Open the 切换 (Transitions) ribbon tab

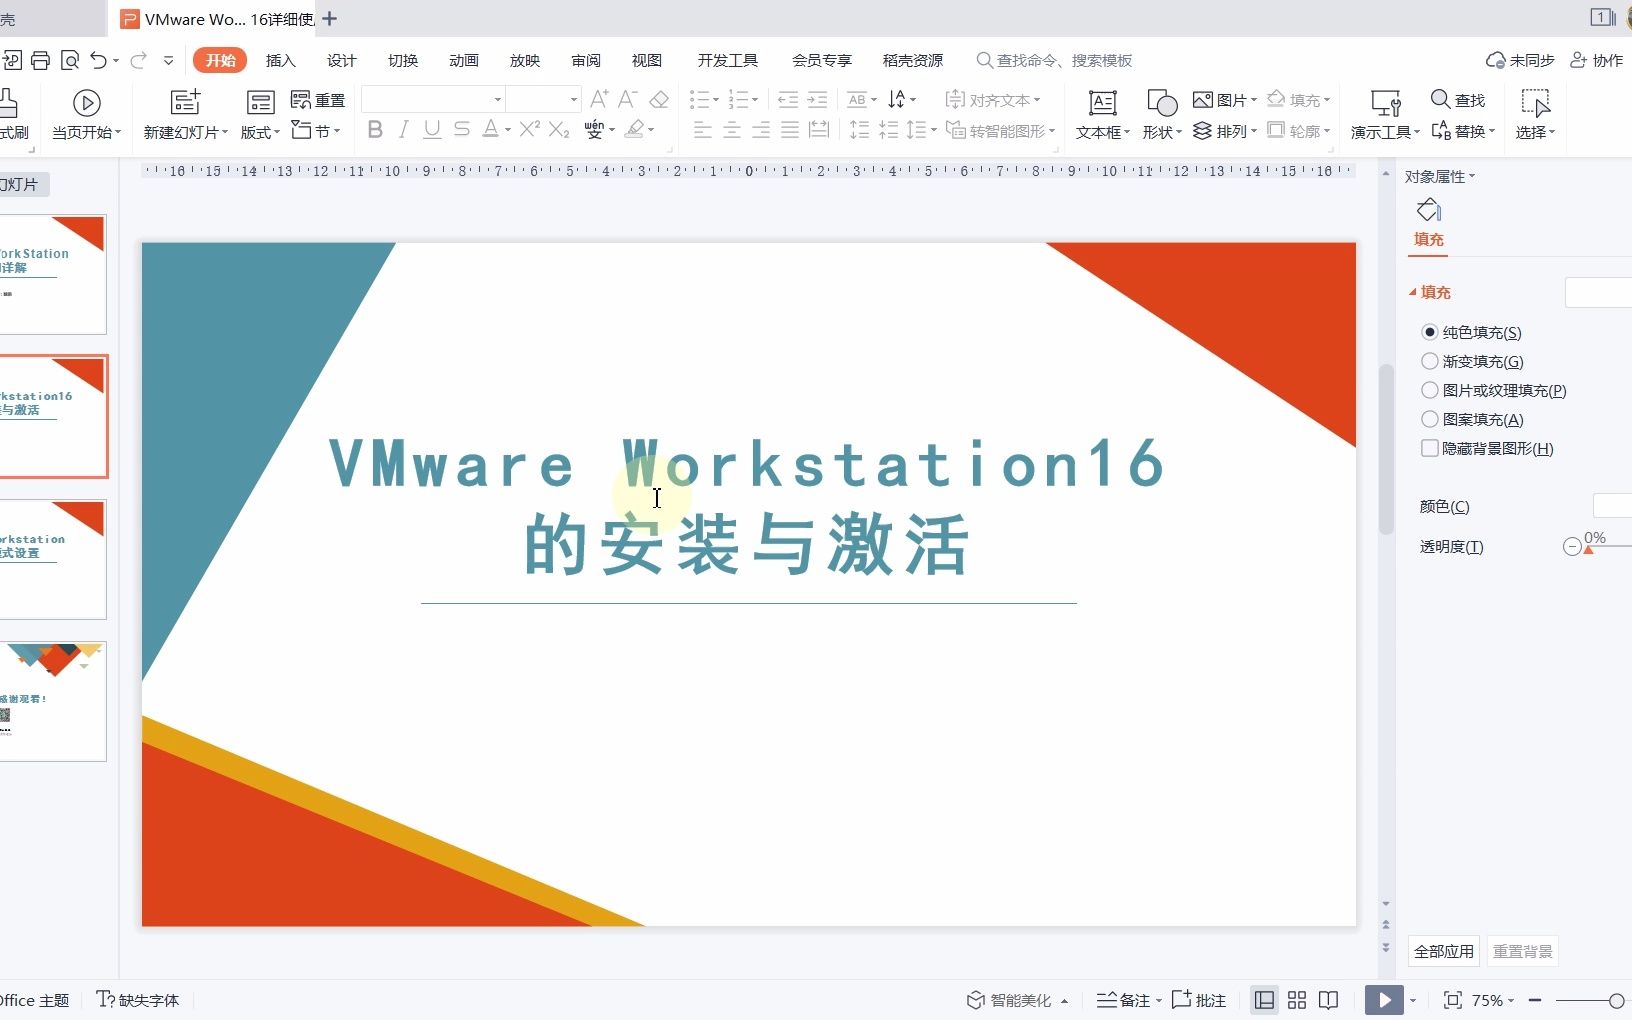pyautogui.click(x=403, y=60)
